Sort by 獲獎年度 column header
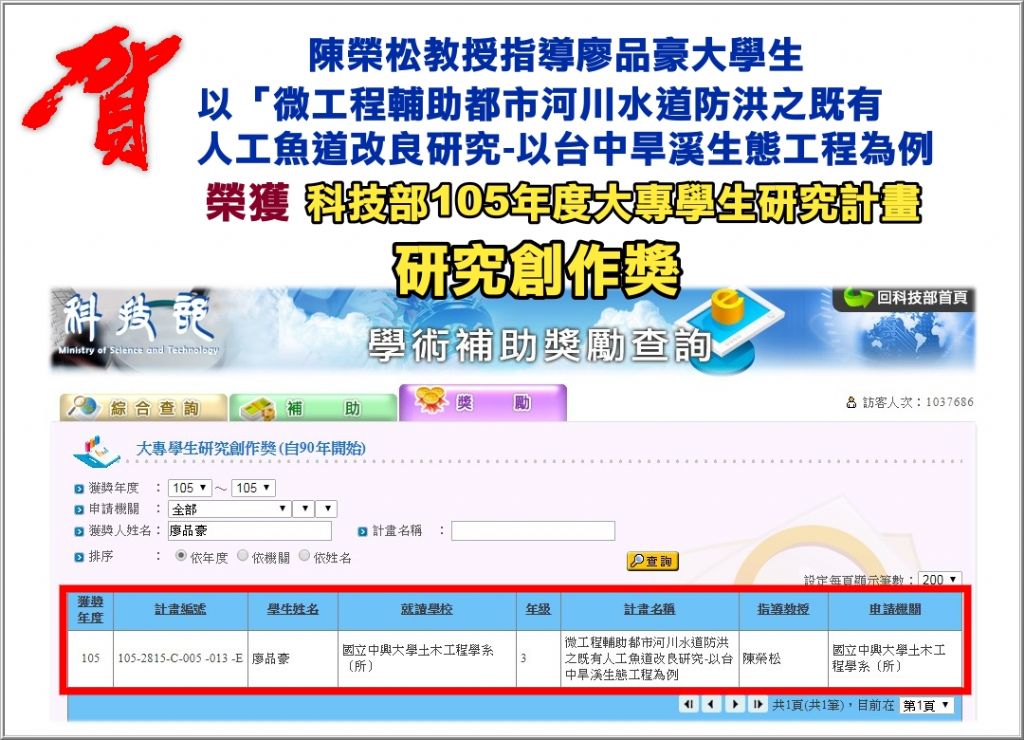Viewport: 1024px width, 740px height. click(90, 609)
